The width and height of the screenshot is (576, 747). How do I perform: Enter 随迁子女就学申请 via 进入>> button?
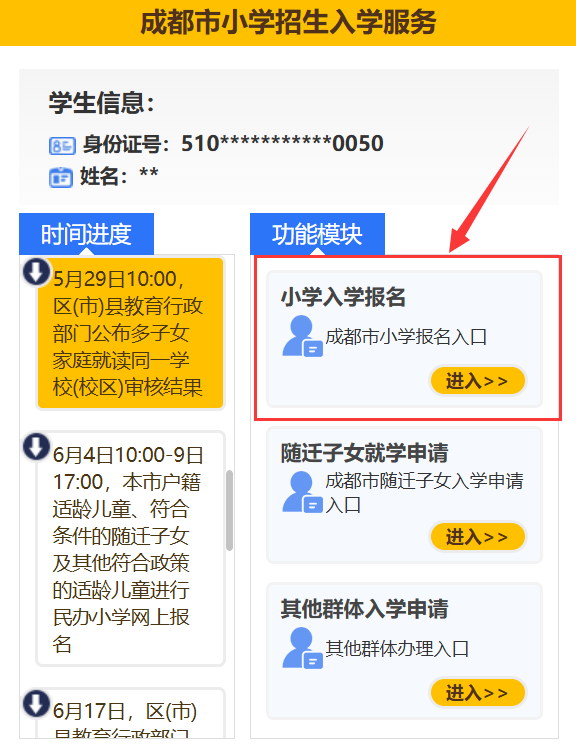click(478, 536)
